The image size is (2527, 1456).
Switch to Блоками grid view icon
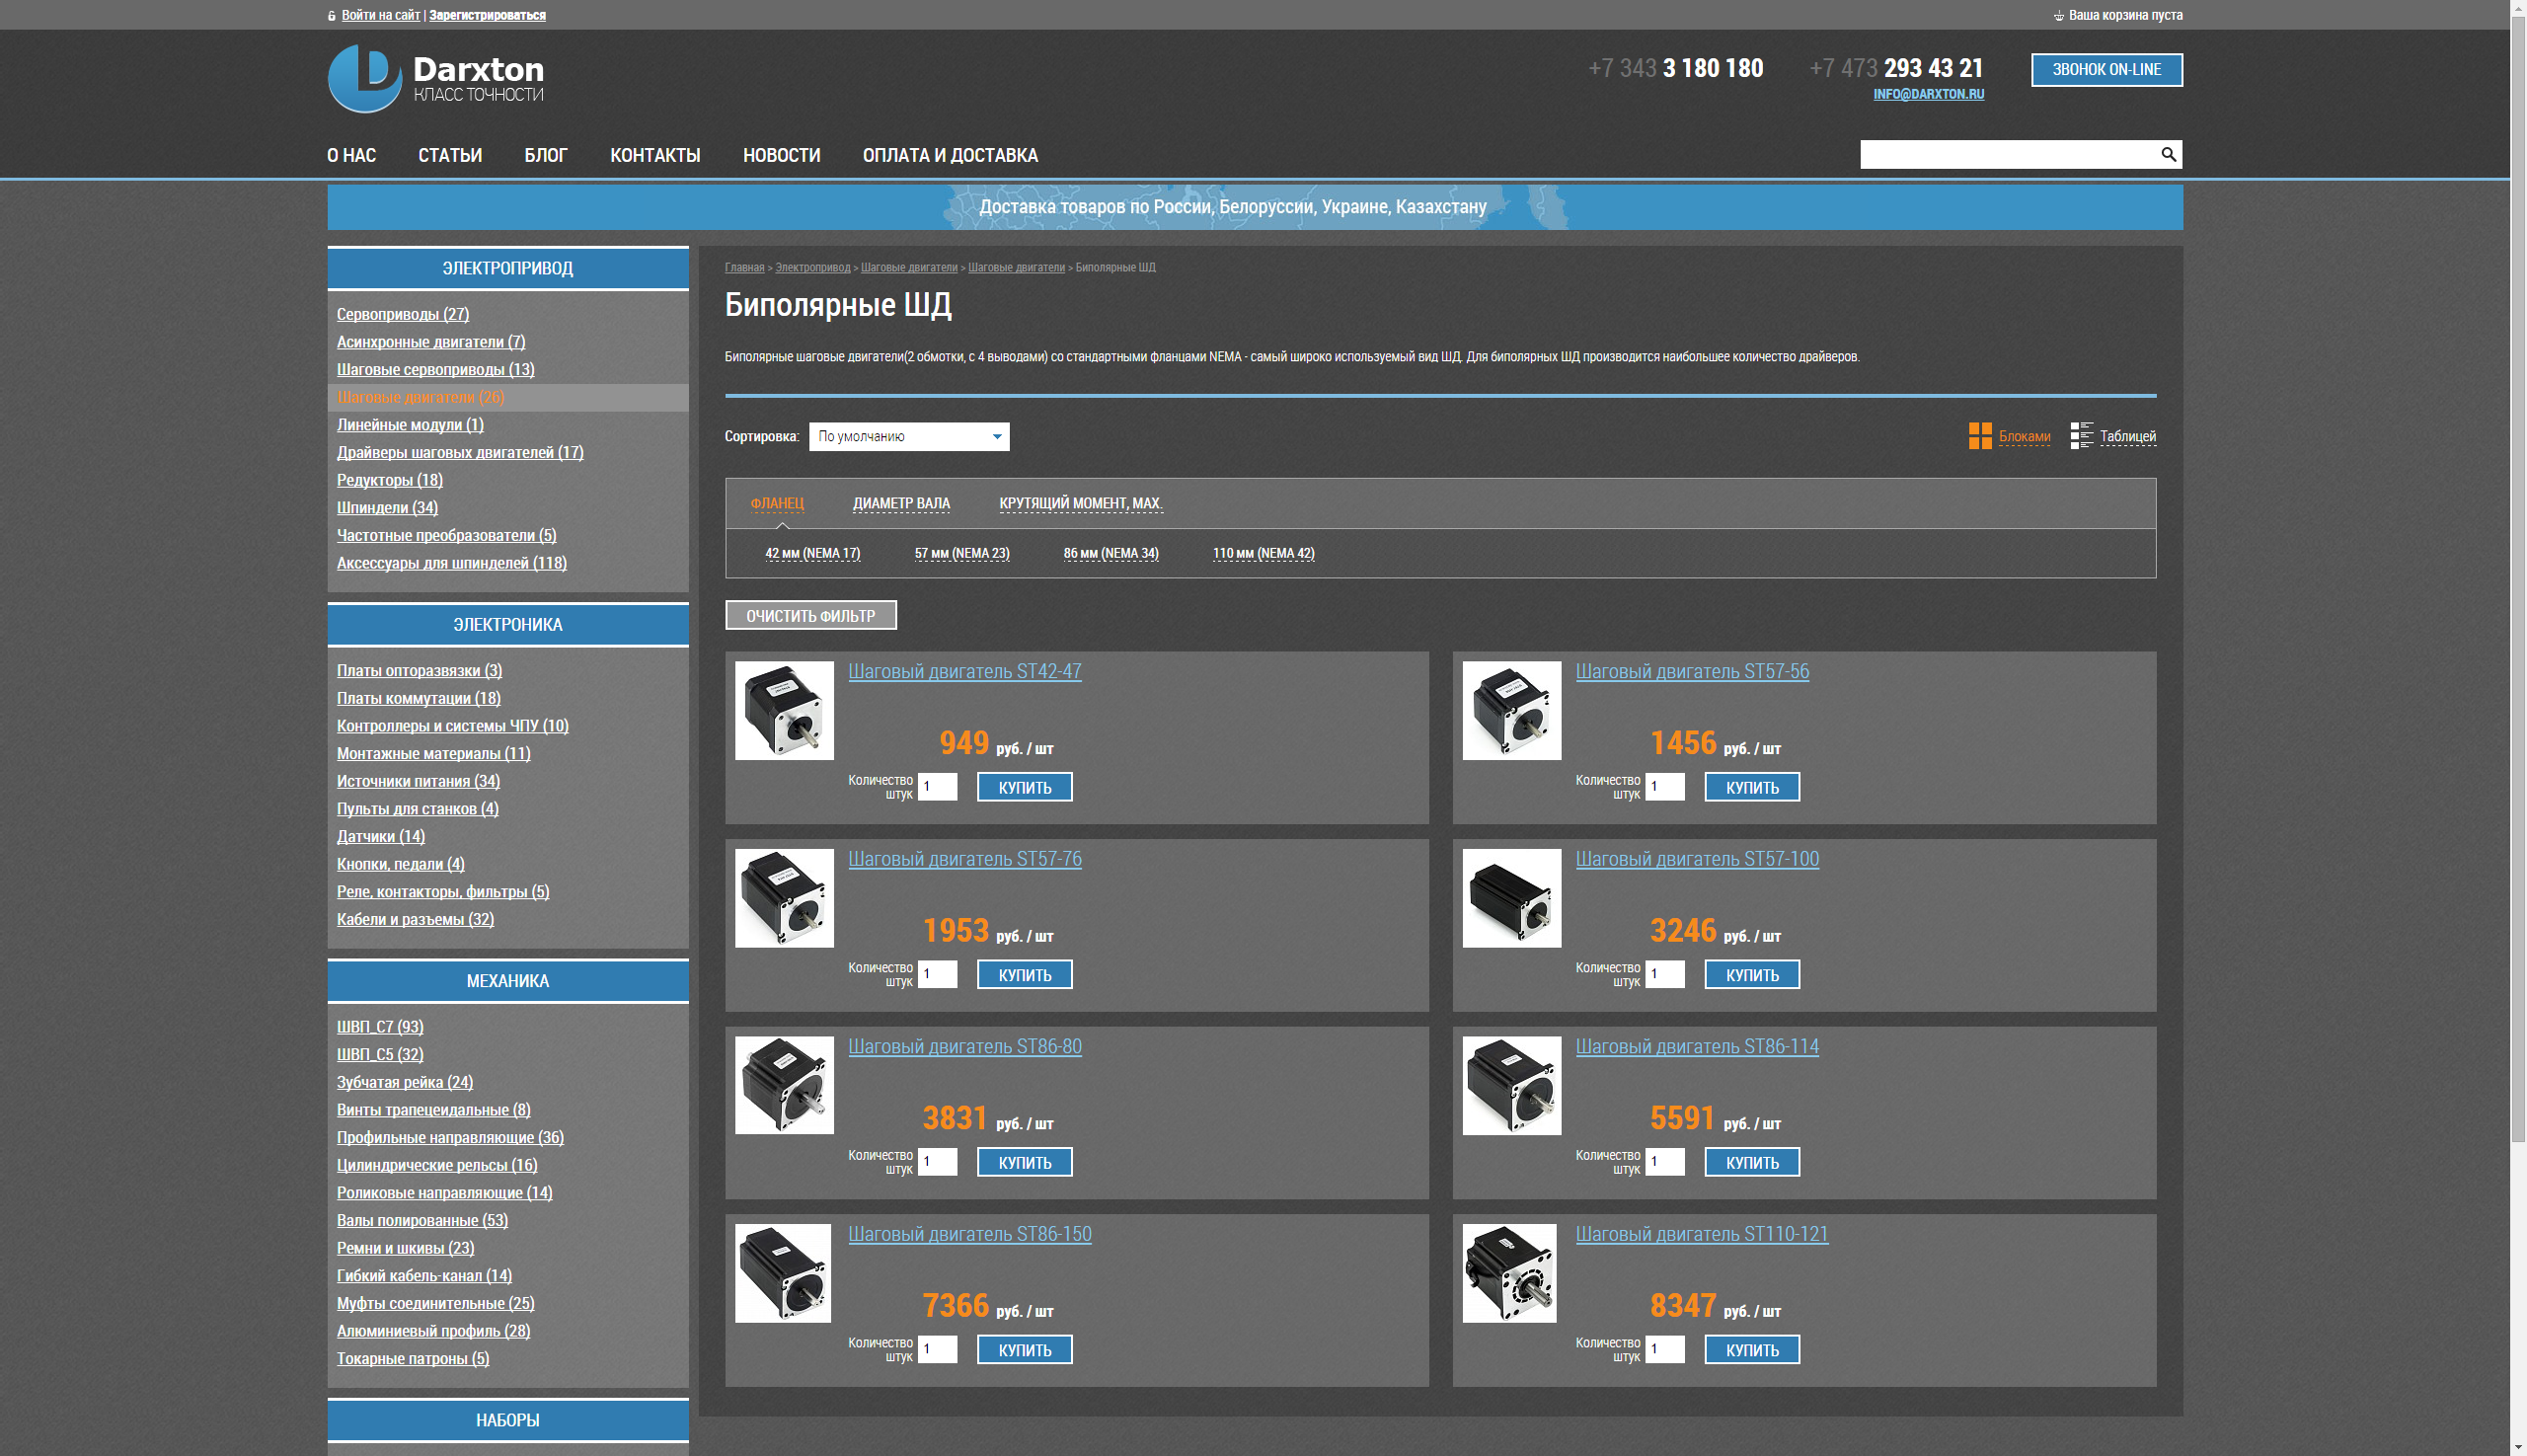1979,436
